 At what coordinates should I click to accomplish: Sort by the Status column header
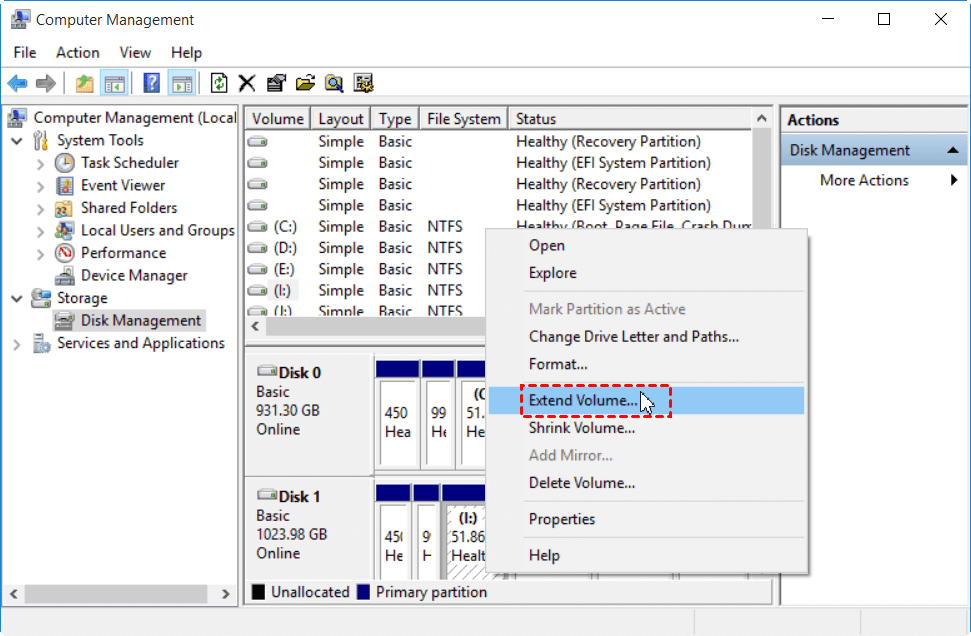click(x=630, y=119)
